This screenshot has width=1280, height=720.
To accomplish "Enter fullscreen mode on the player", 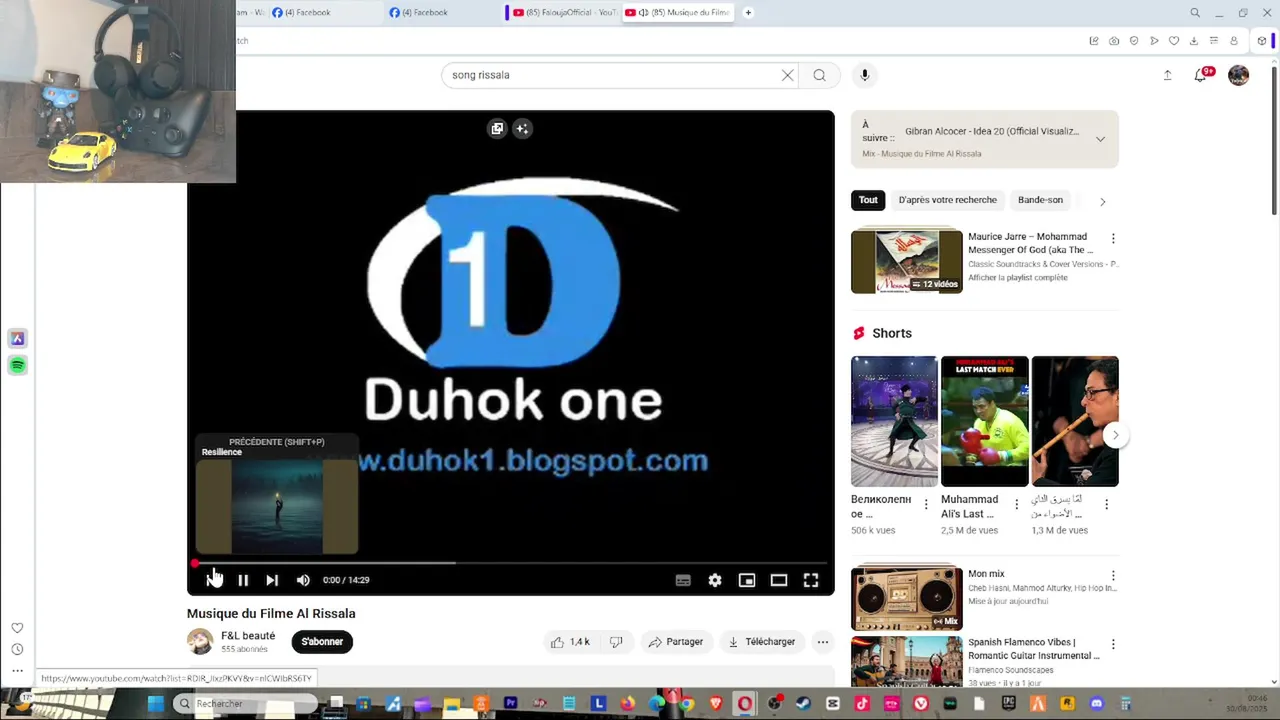I will pyautogui.click(x=811, y=580).
